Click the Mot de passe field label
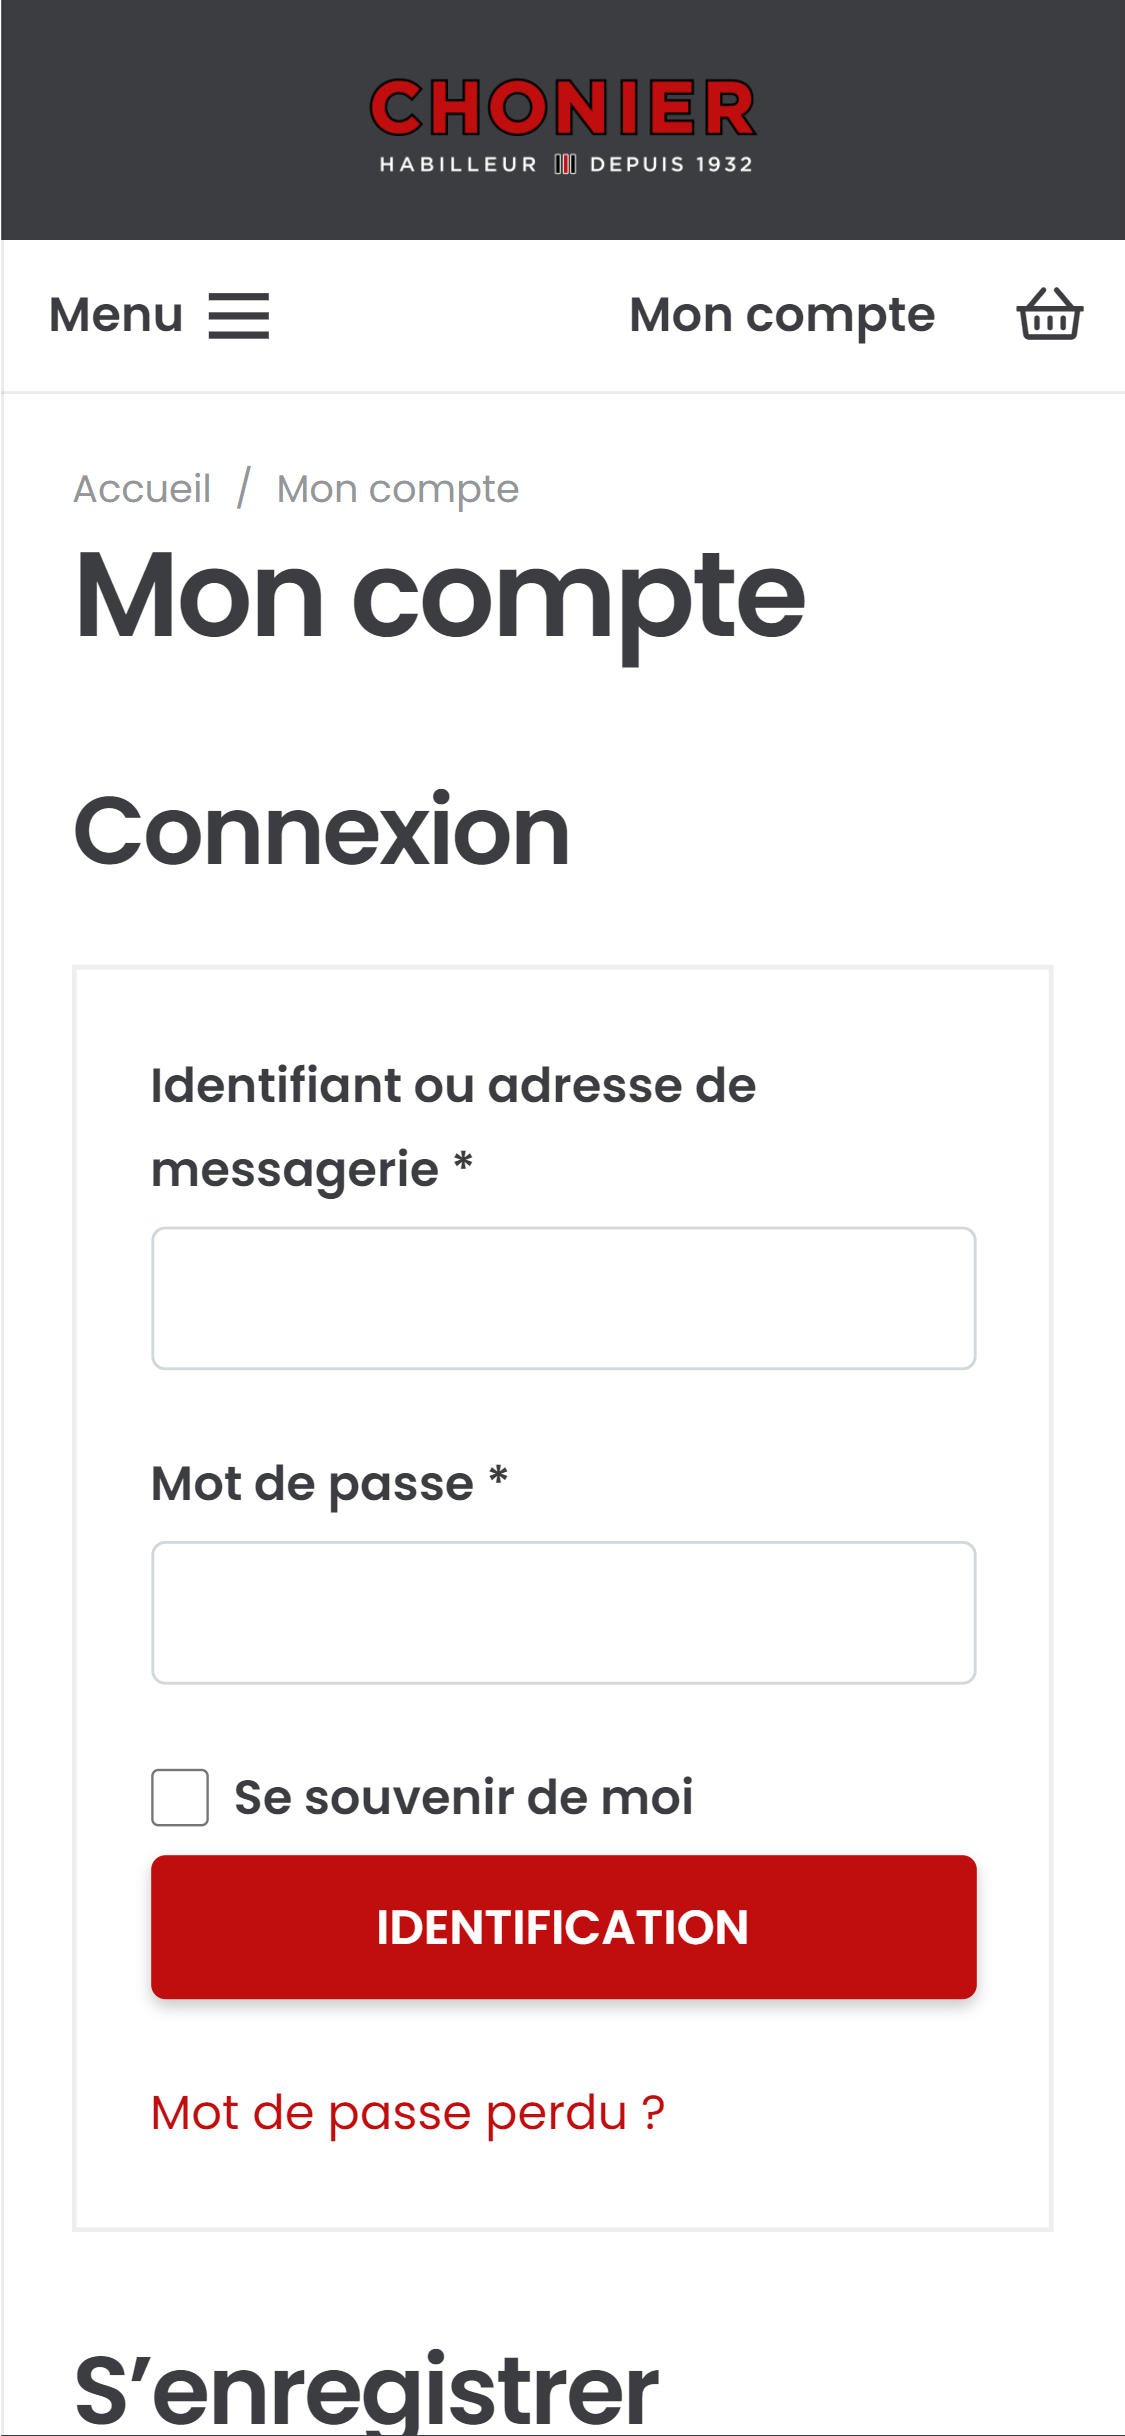 click(x=330, y=1483)
